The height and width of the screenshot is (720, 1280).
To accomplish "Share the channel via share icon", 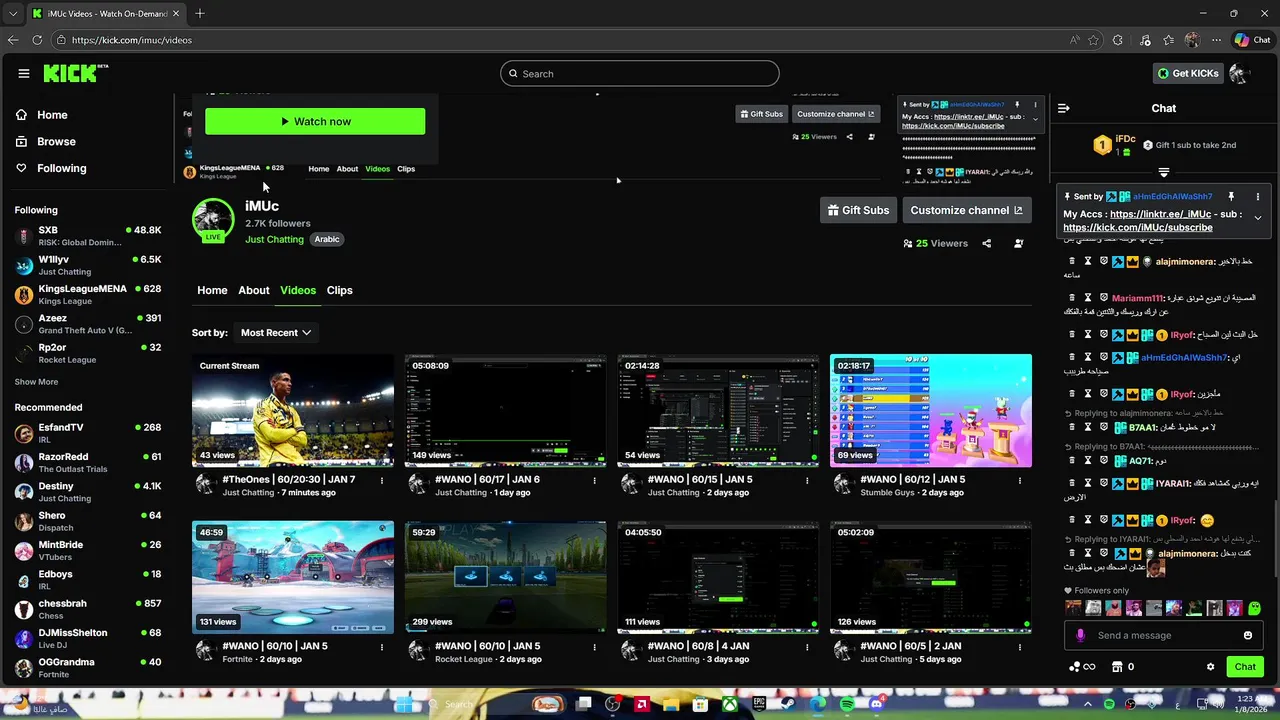I will tap(986, 243).
